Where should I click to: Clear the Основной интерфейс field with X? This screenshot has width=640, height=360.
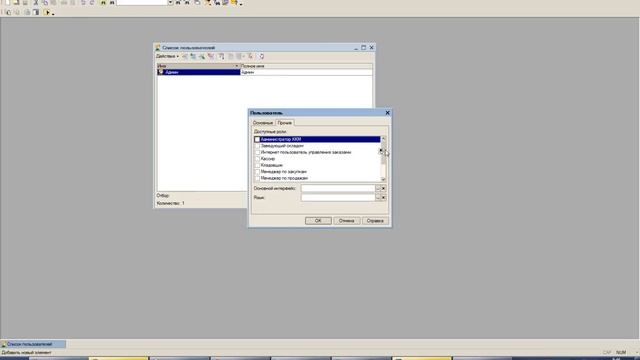pos(383,188)
